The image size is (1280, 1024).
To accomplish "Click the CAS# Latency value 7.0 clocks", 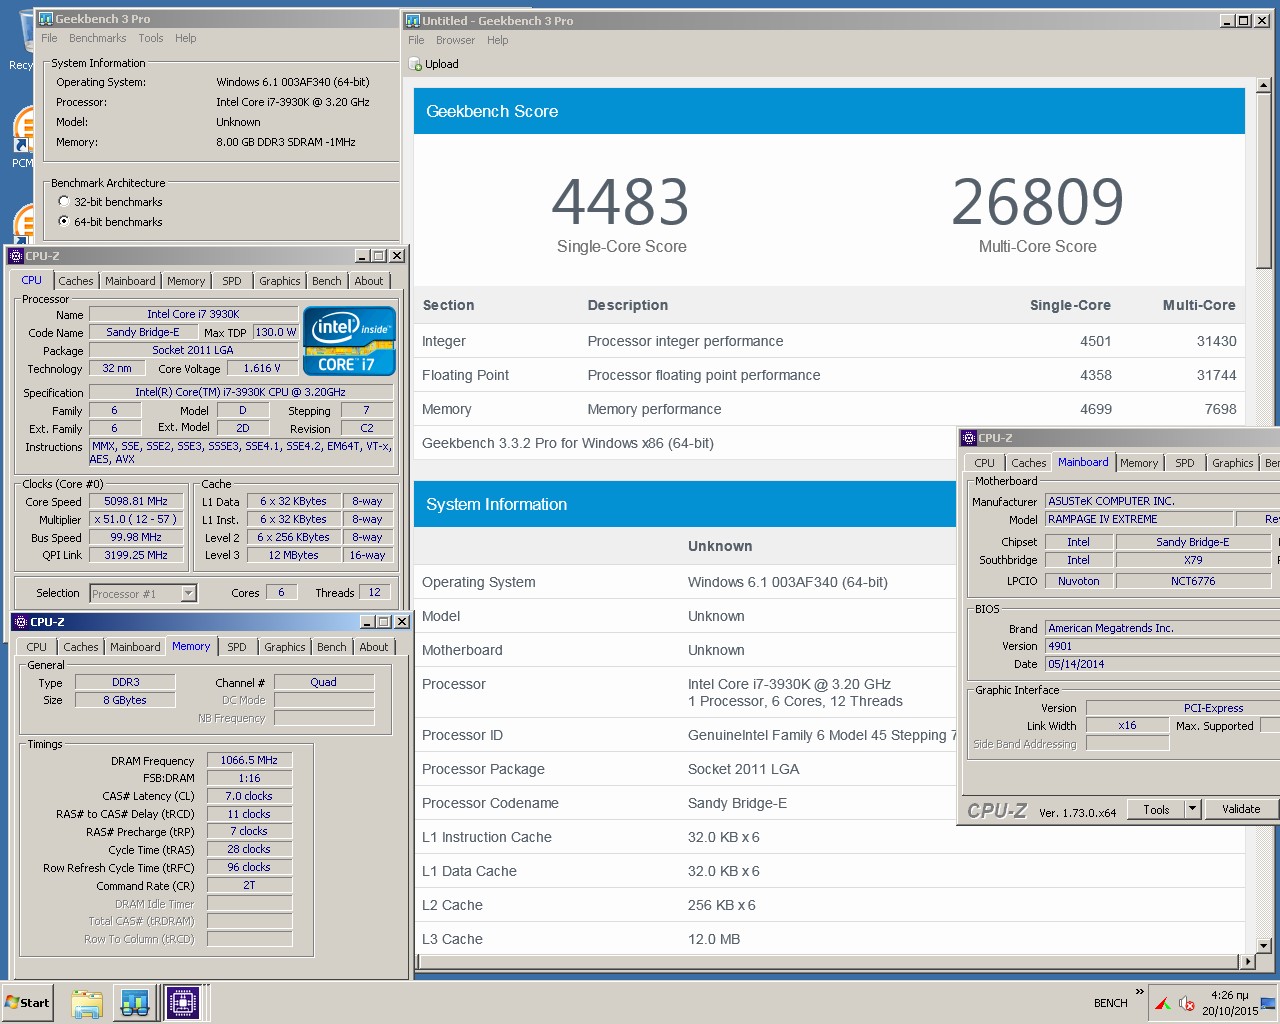I will pyautogui.click(x=249, y=796).
